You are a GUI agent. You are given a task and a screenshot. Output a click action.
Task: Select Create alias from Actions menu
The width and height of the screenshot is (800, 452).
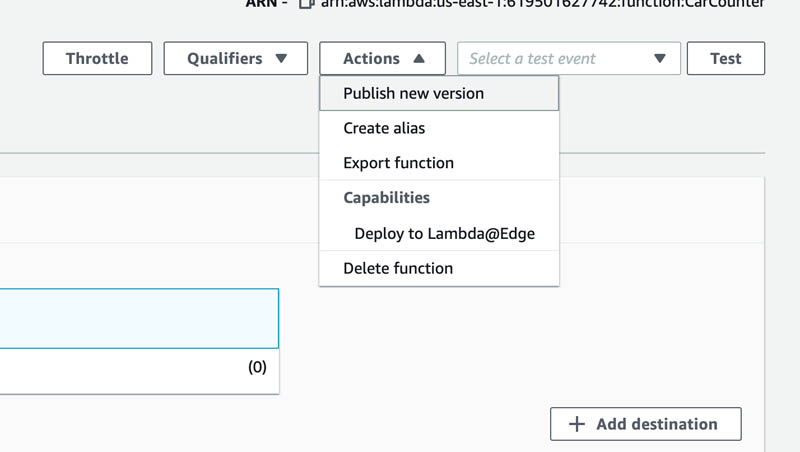(x=439, y=128)
